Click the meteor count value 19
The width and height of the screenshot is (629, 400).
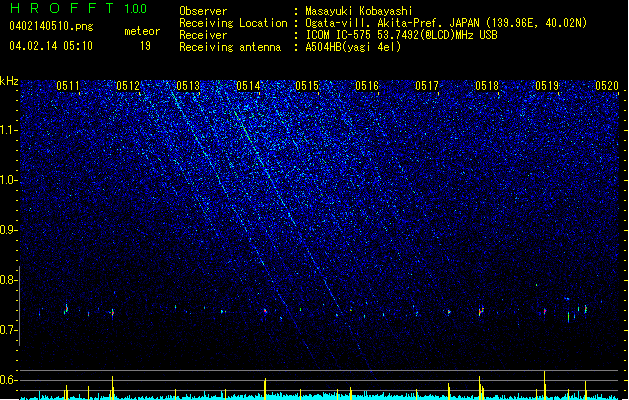[145, 46]
